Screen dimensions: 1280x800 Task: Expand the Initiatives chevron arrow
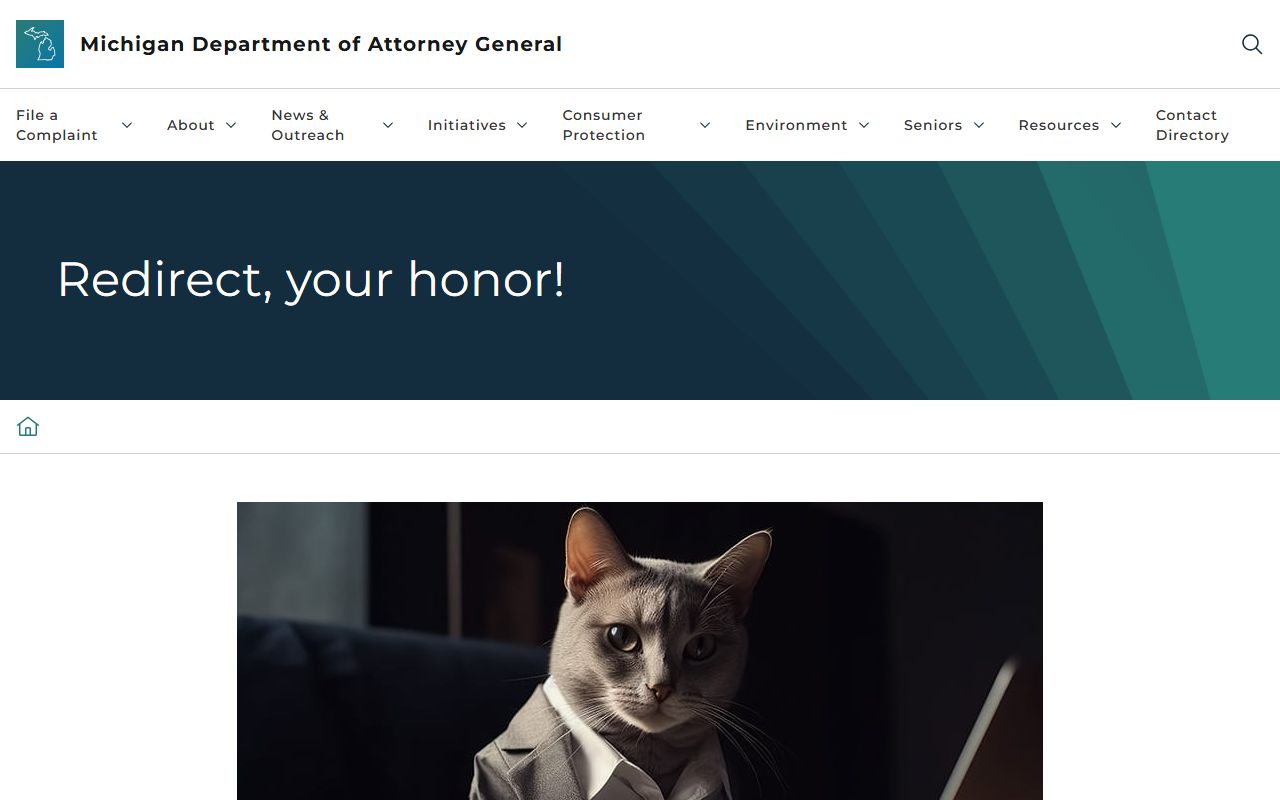pos(522,125)
